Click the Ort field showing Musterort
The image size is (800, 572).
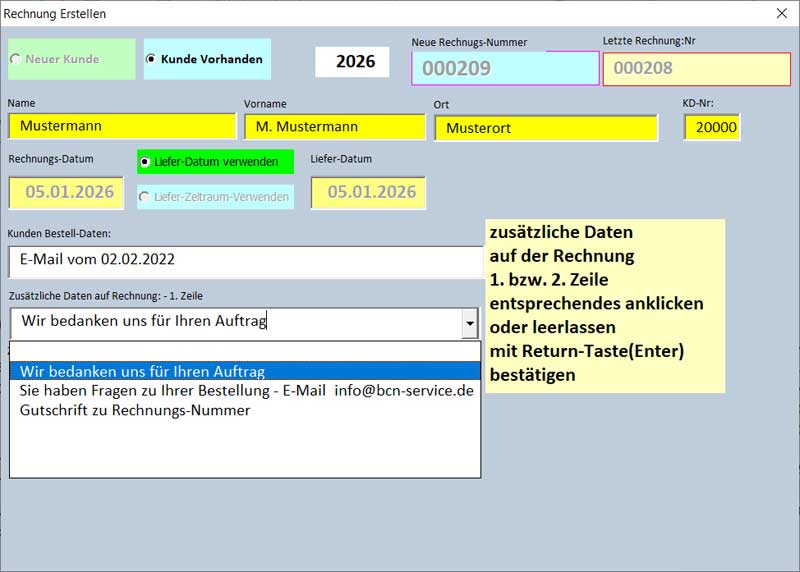tap(545, 128)
